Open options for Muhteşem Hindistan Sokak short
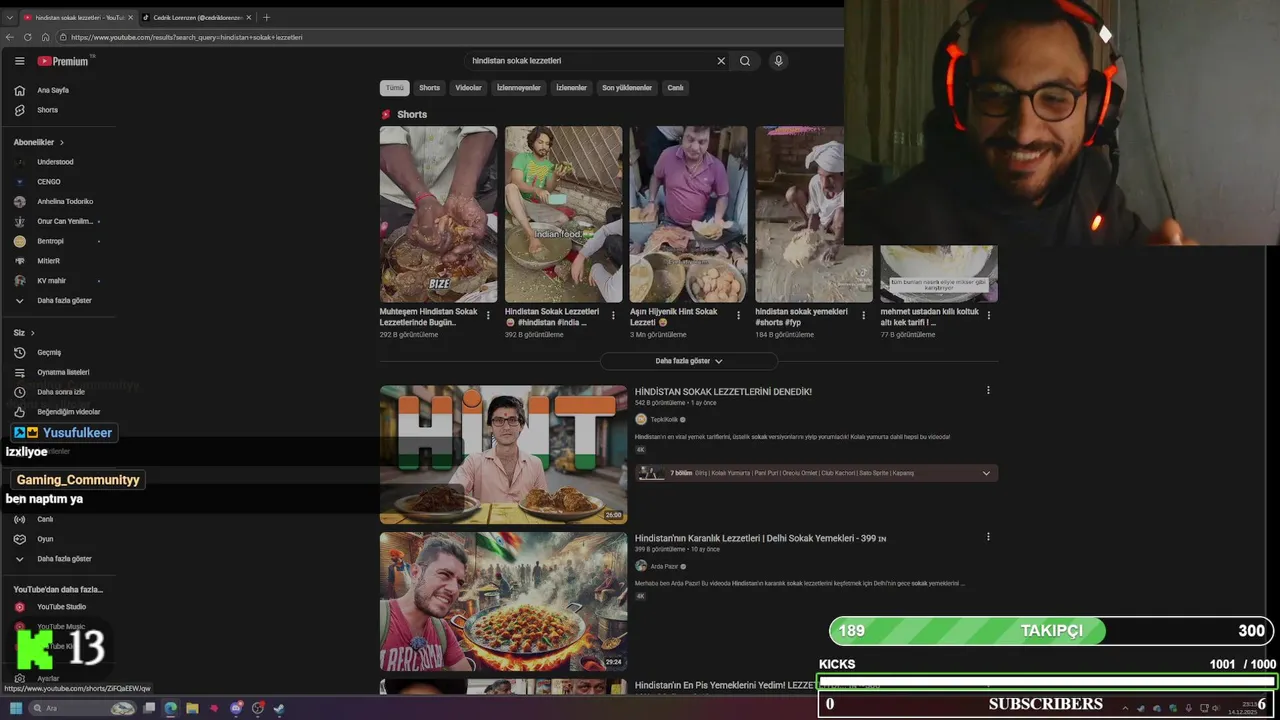 tap(488, 315)
